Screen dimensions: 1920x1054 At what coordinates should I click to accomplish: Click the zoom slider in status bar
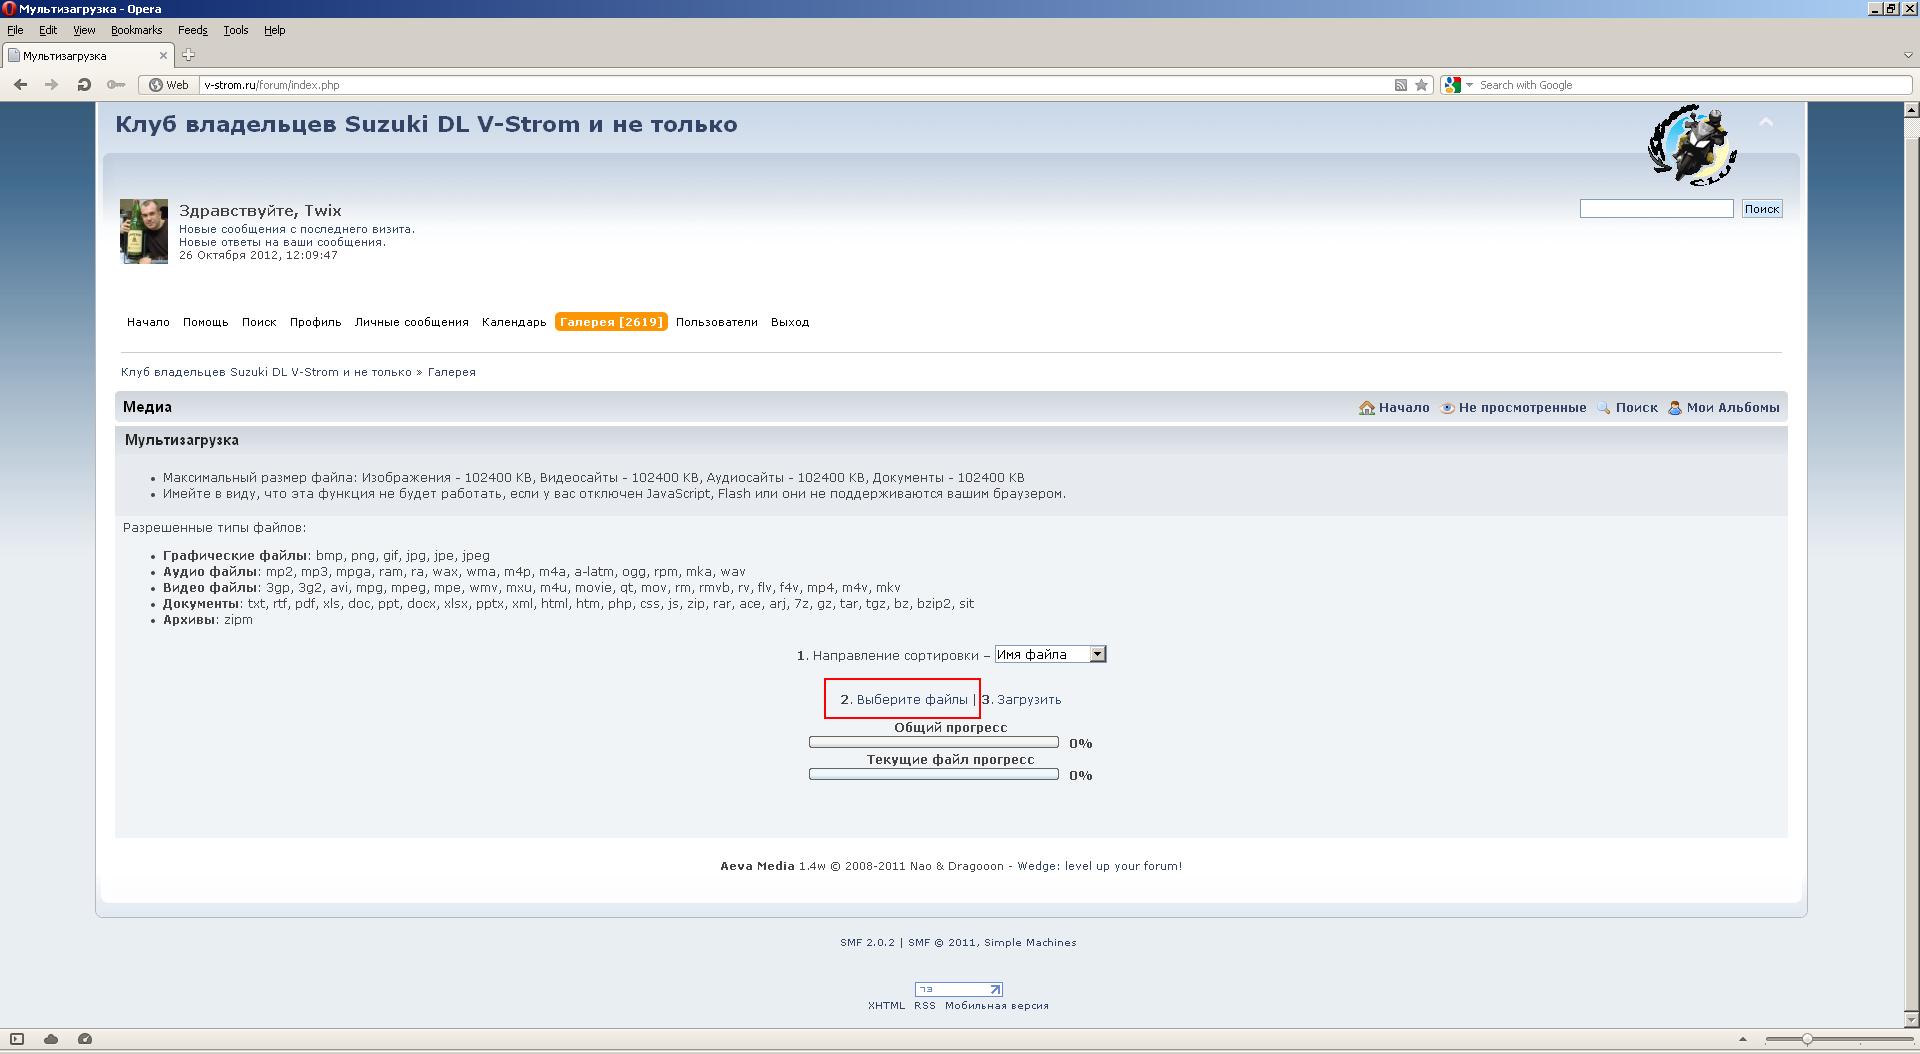1807,1039
